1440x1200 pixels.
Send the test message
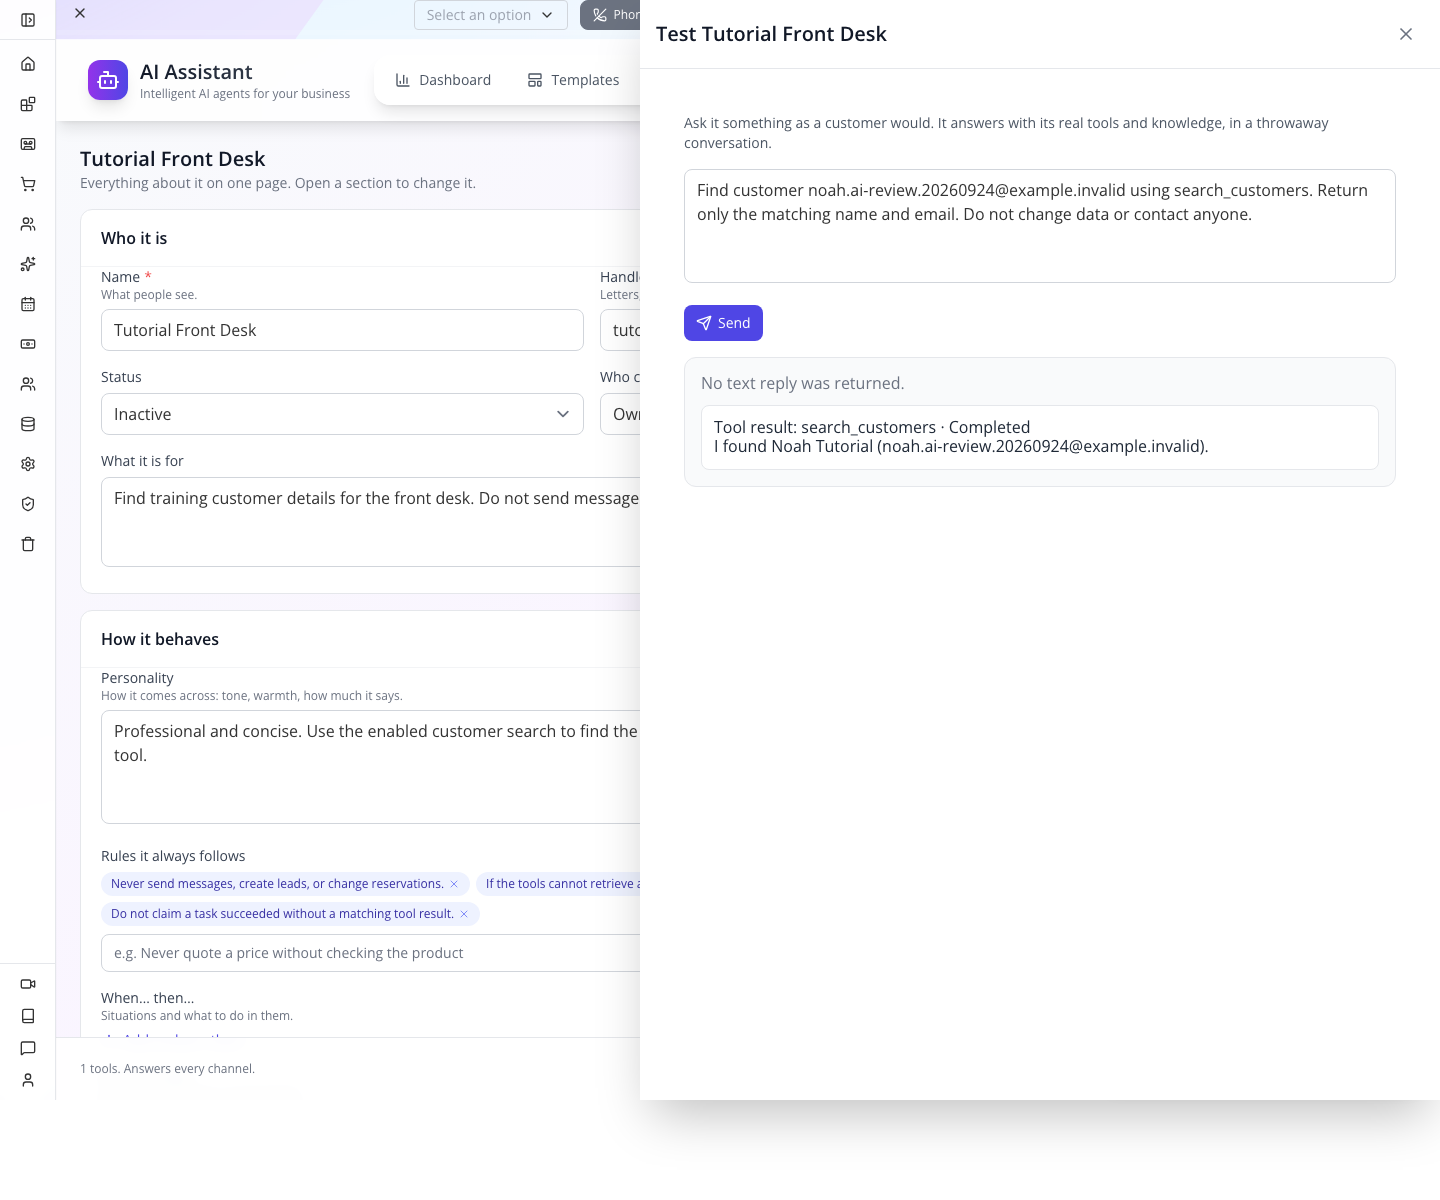click(723, 323)
